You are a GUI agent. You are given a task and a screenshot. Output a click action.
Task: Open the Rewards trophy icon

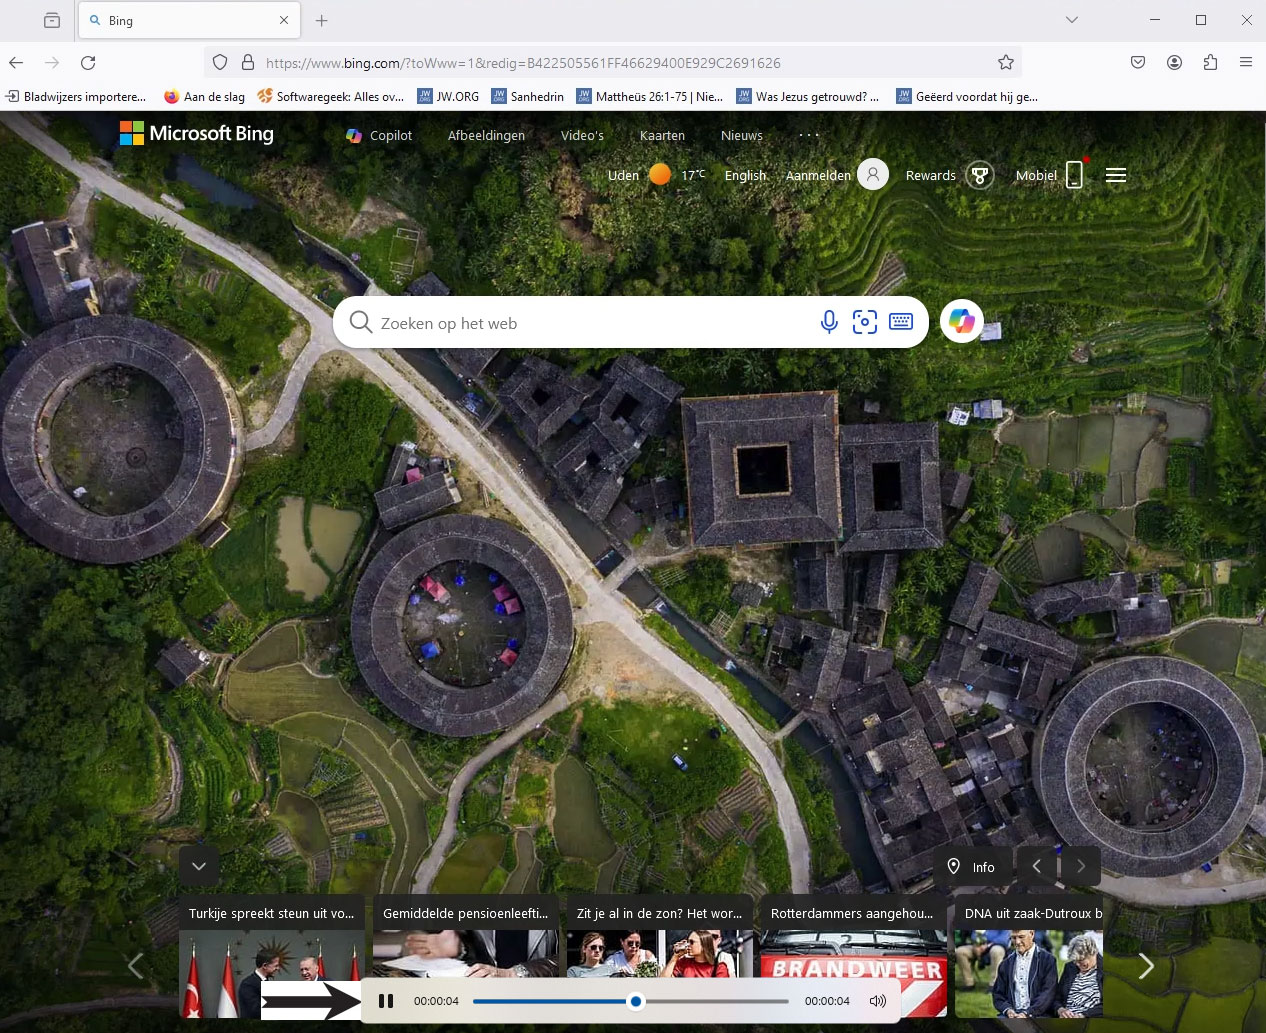pos(981,175)
